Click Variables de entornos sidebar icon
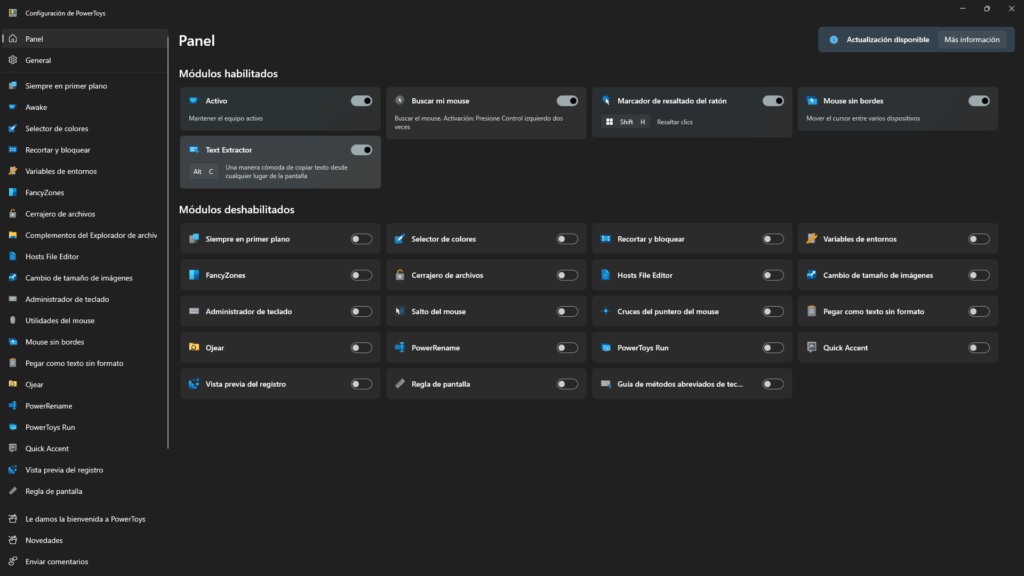This screenshot has width=1024, height=576. (x=13, y=171)
